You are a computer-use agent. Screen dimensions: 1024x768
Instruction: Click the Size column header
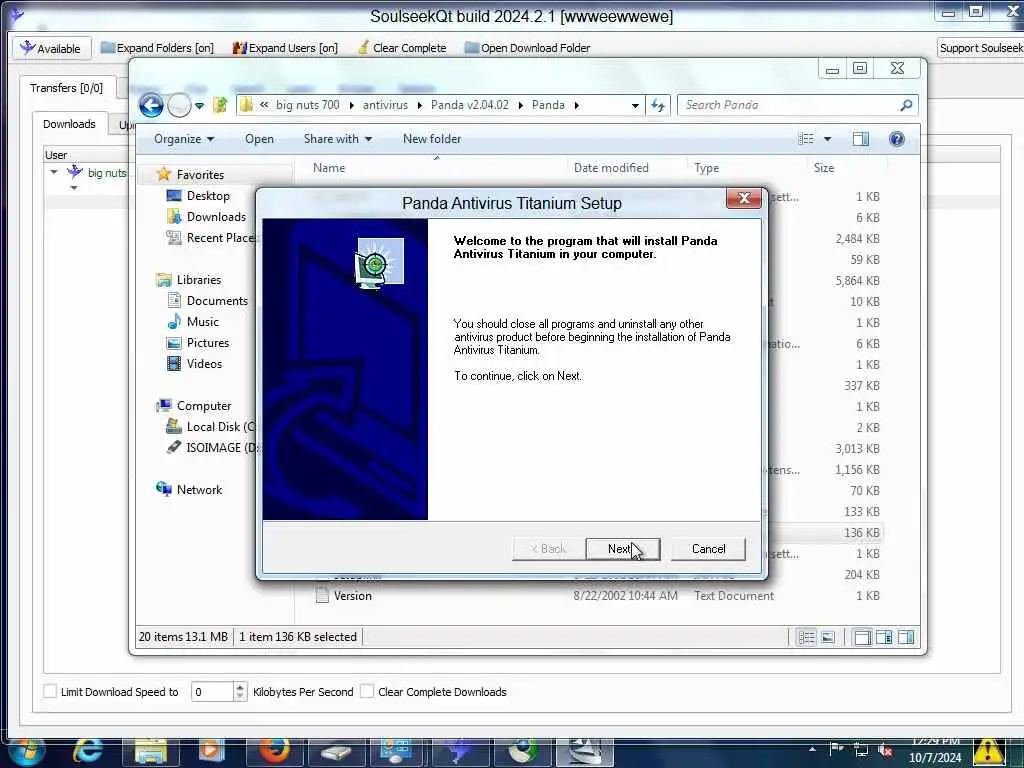(824, 168)
